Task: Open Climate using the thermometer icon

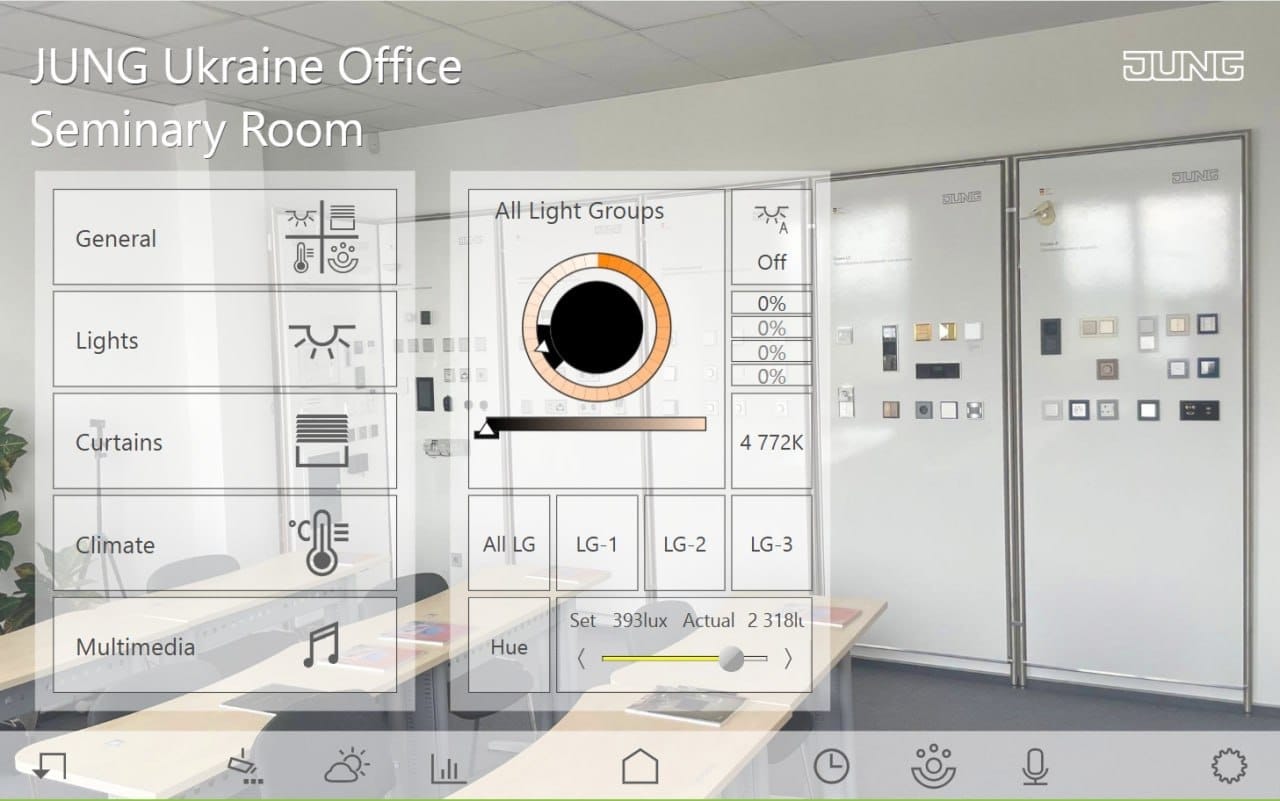Action: click(319, 544)
